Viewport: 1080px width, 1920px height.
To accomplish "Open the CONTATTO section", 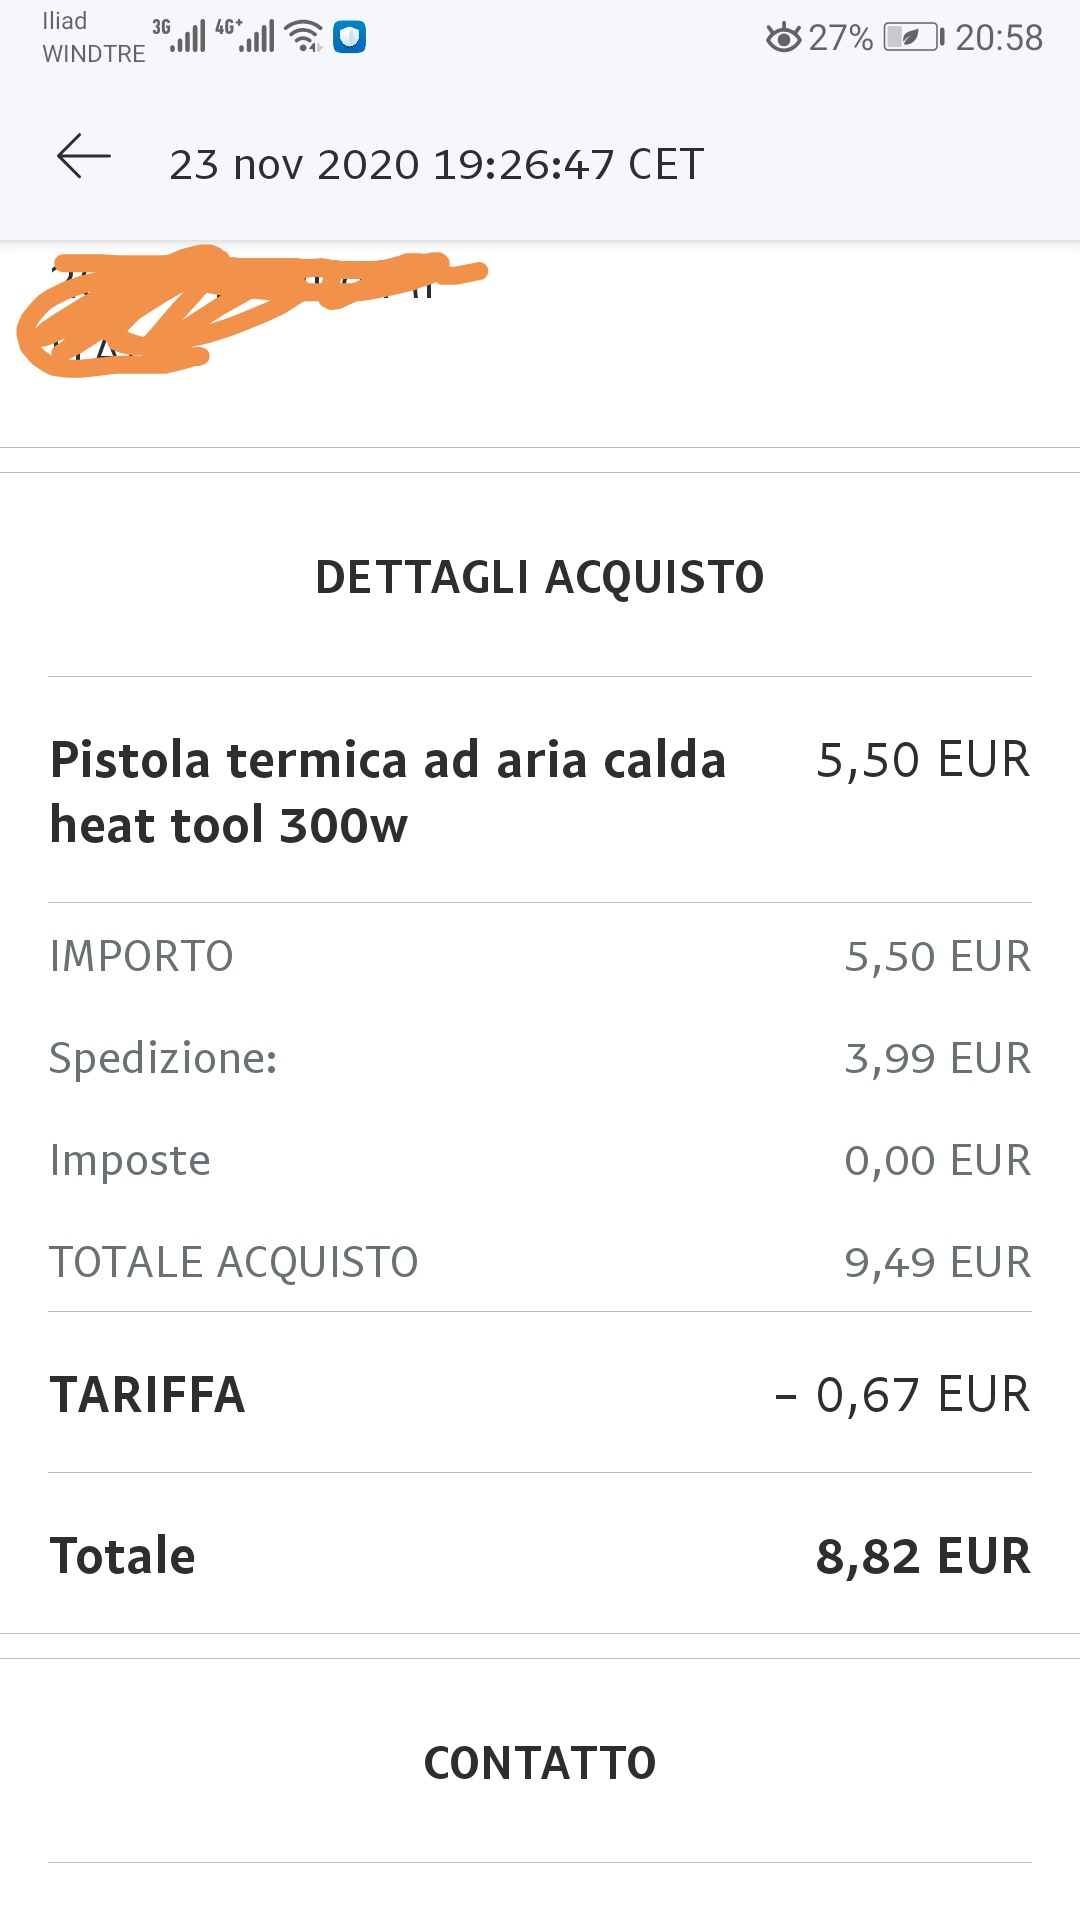I will (x=540, y=1763).
